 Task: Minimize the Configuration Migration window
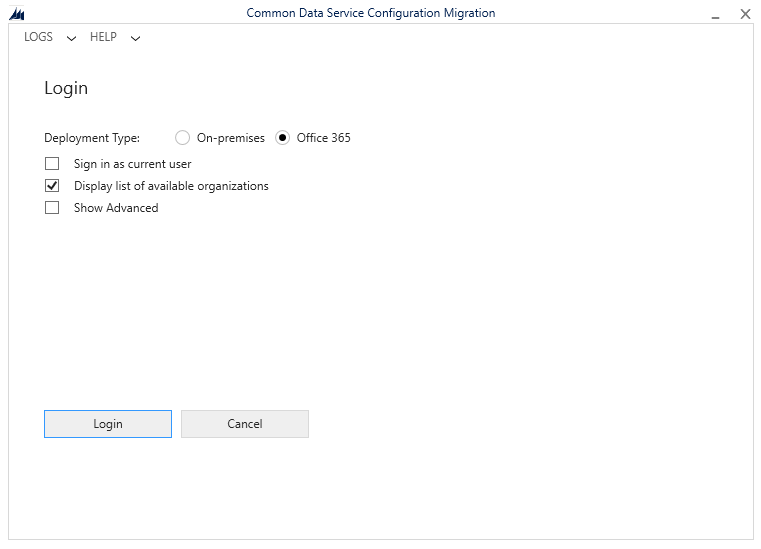coord(715,15)
